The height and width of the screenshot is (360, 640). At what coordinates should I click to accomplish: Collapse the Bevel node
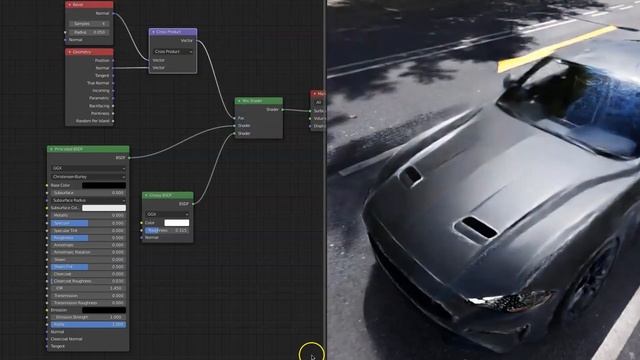click(x=70, y=5)
